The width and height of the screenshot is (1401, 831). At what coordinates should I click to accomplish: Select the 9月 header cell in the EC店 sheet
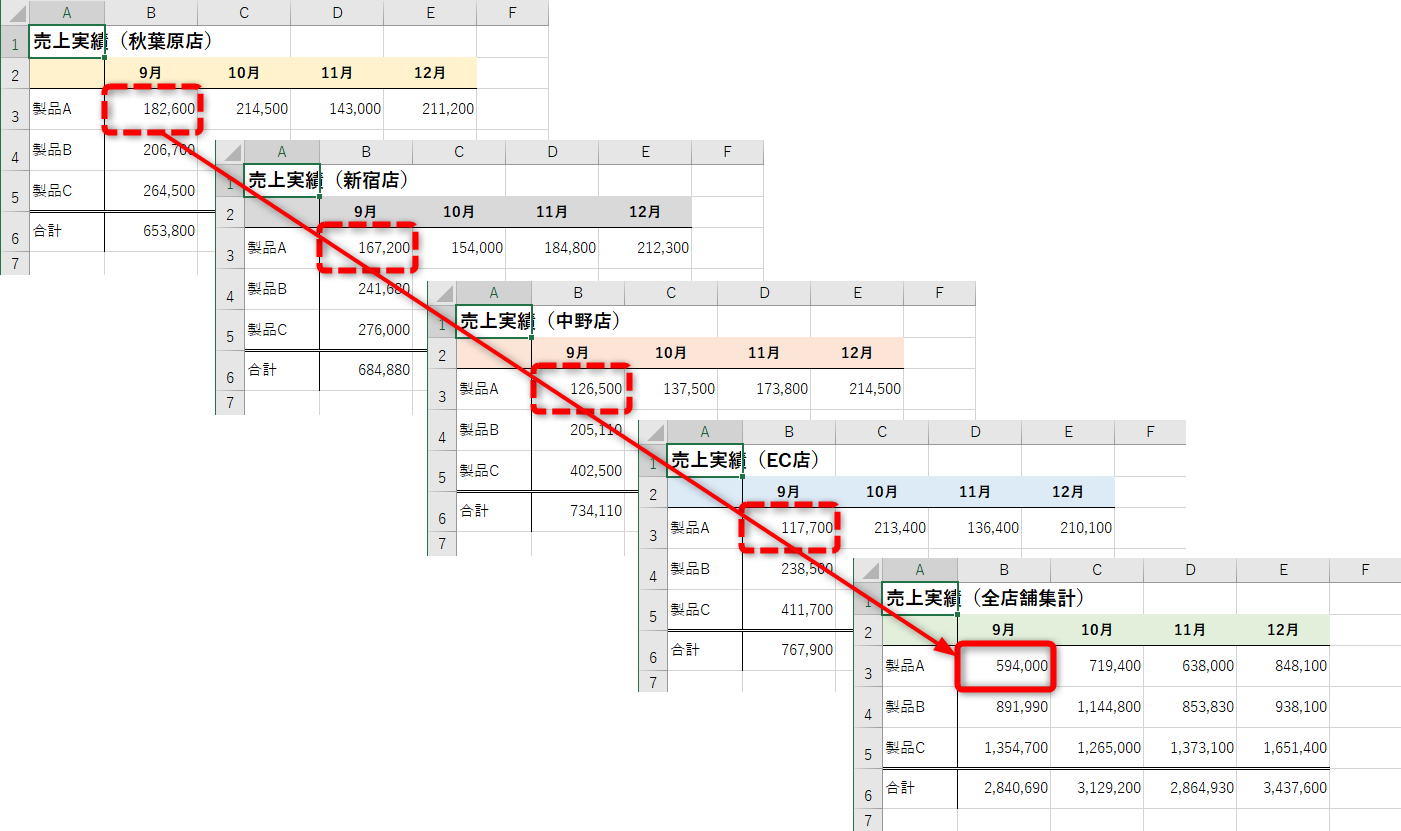click(789, 491)
